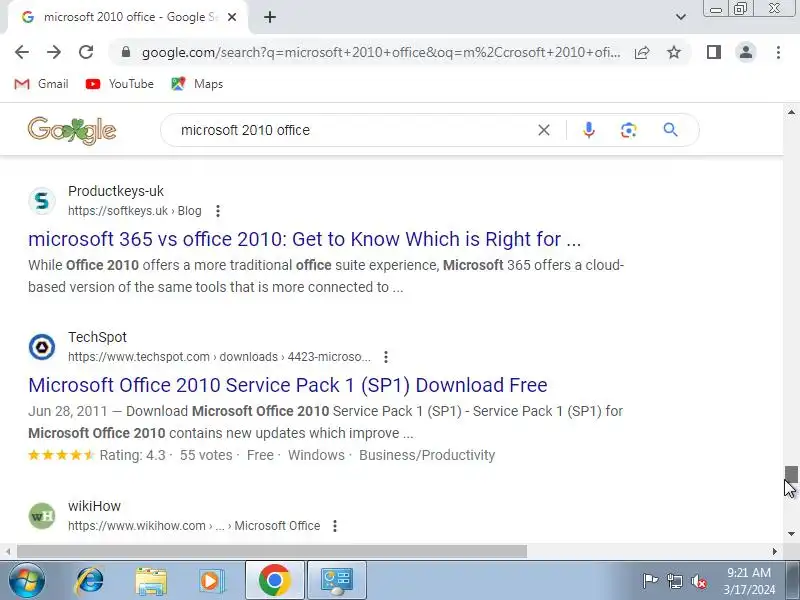Open the Windows Start menu

[x=27, y=581]
